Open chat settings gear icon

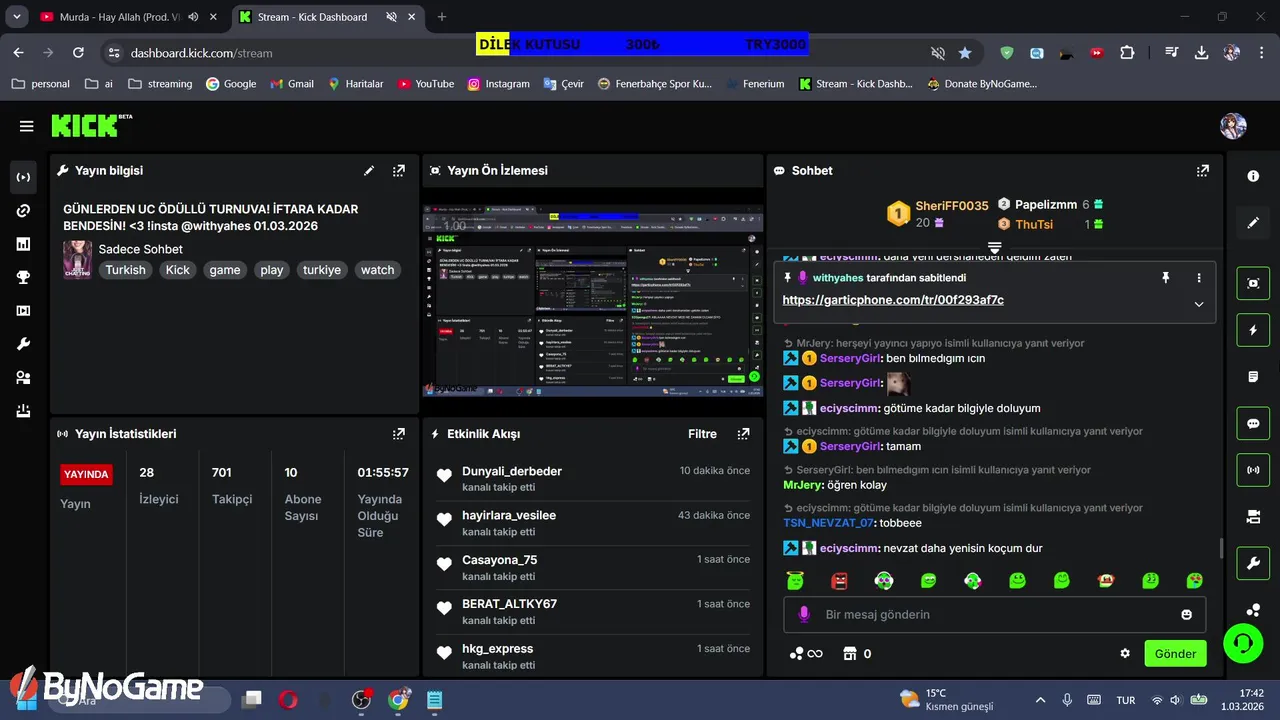[x=1125, y=654]
